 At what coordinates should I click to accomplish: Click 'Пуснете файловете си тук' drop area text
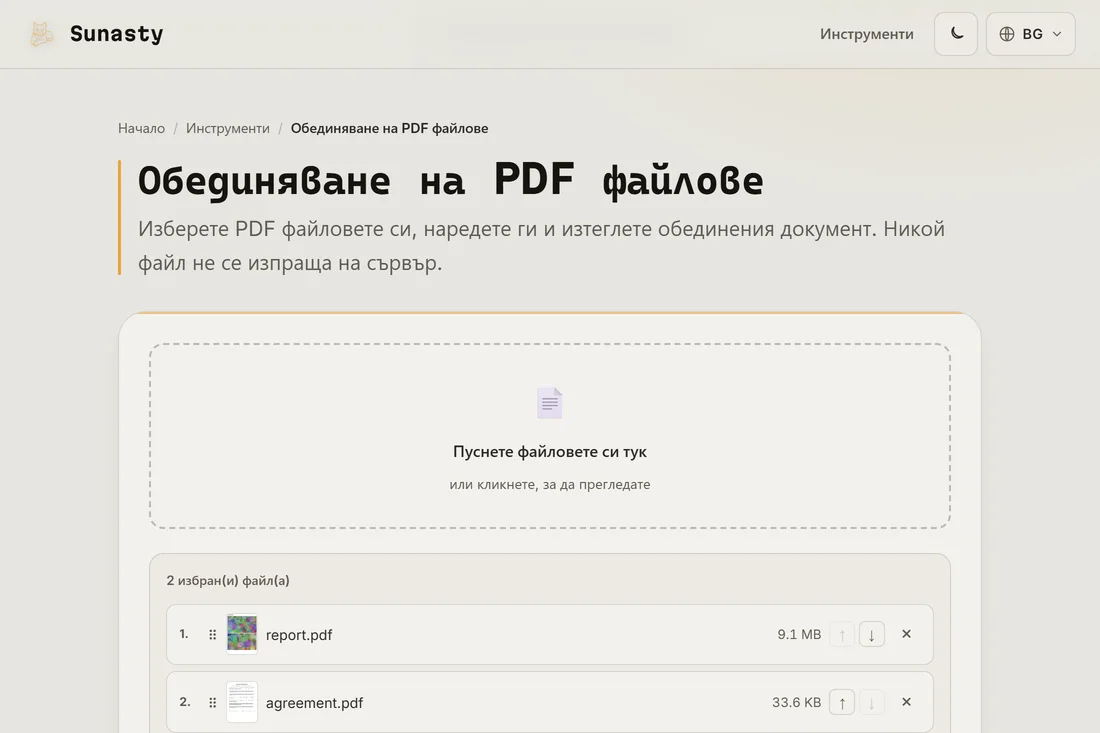click(549, 452)
